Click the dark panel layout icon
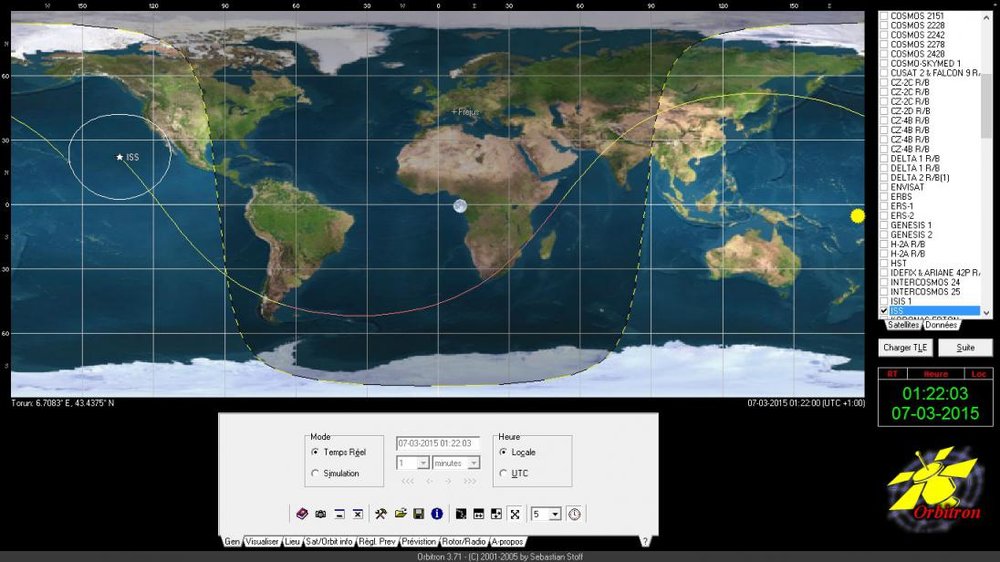Viewport: 1000px width, 562px height. [x=460, y=514]
